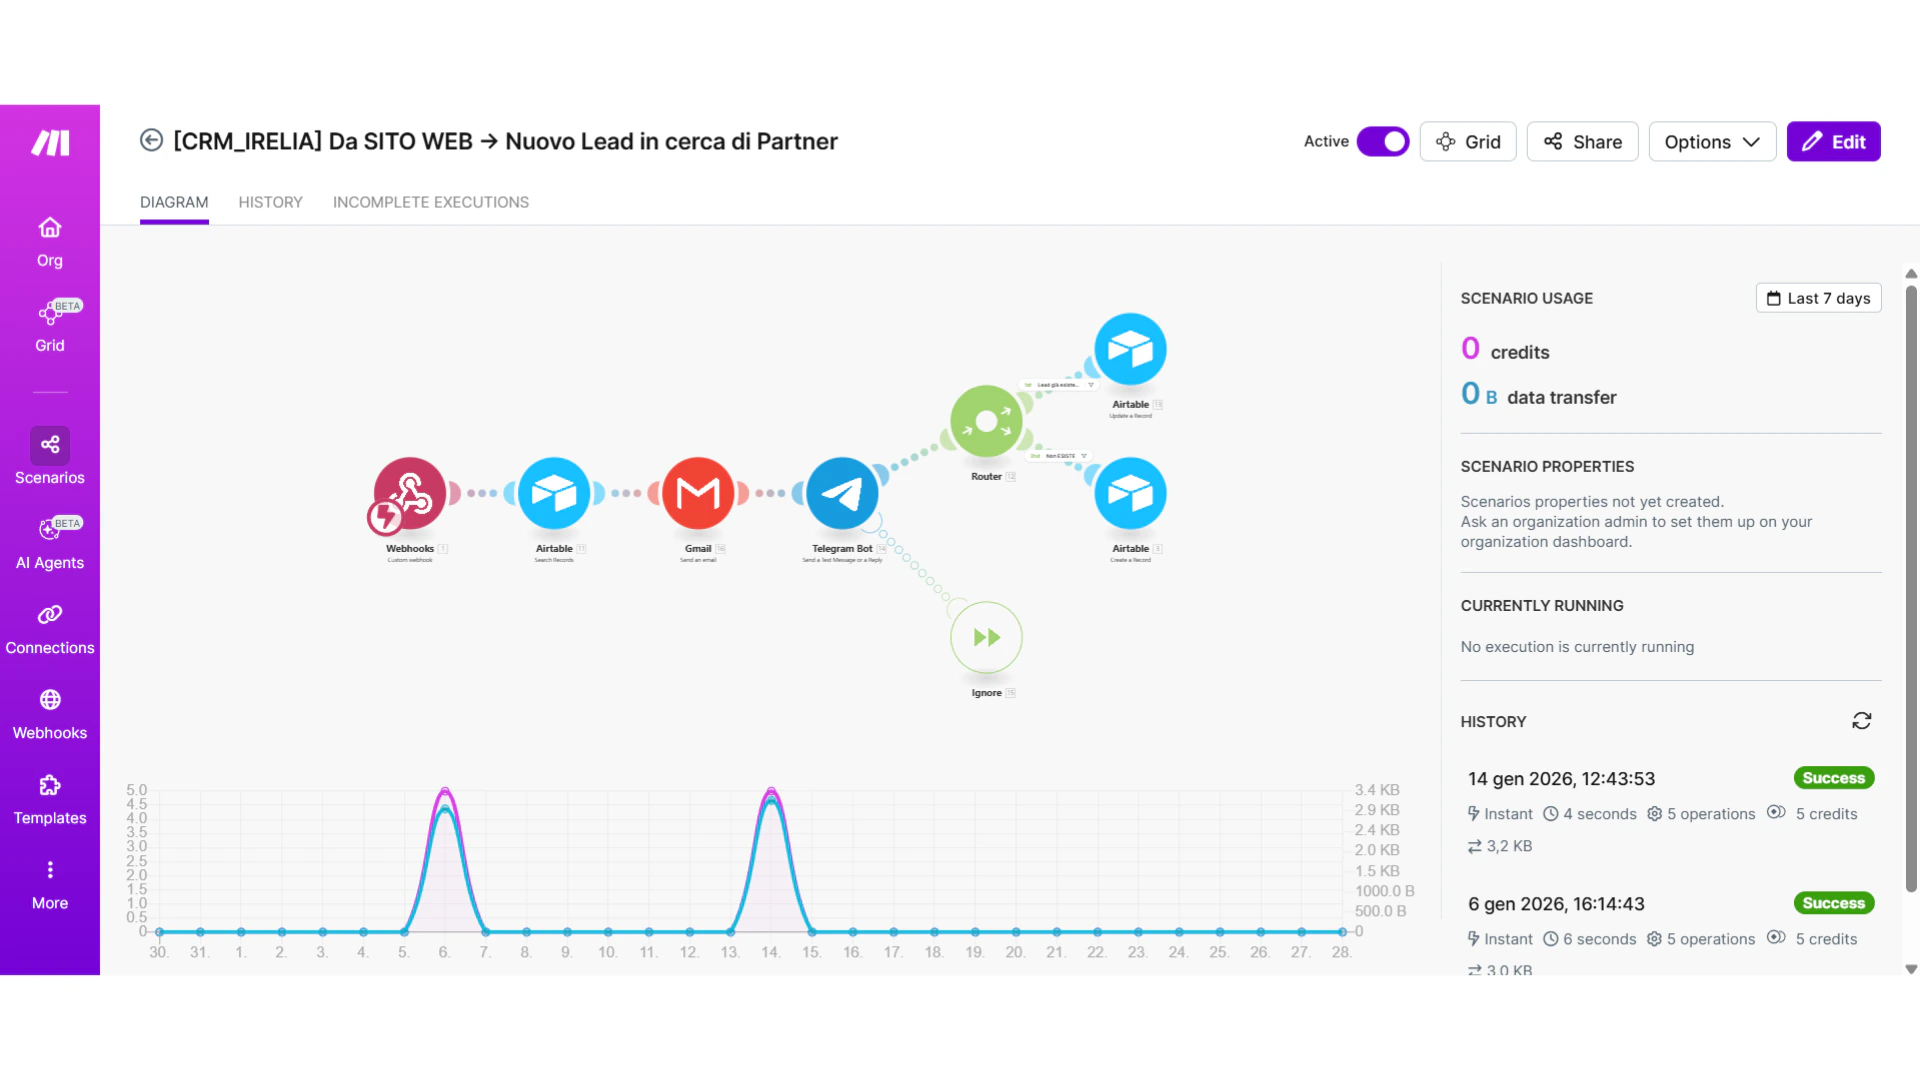Select the Gmail module node
The image size is (1920, 1080).
click(x=698, y=493)
